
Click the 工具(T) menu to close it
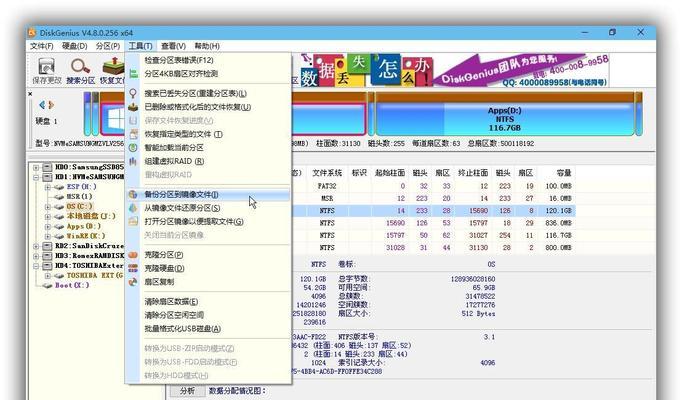140,46
